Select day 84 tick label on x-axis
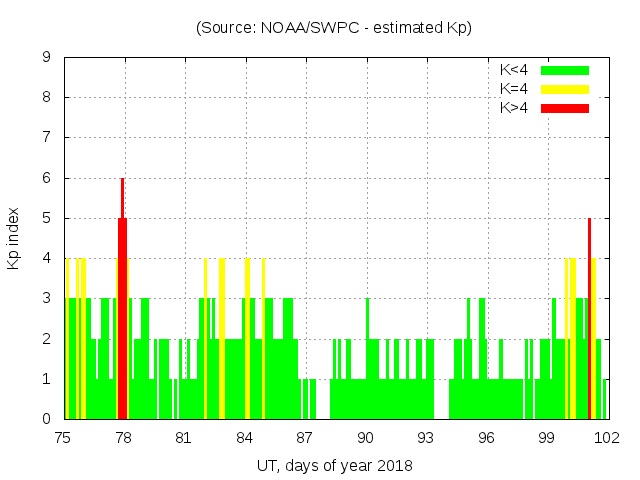 point(244,438)
